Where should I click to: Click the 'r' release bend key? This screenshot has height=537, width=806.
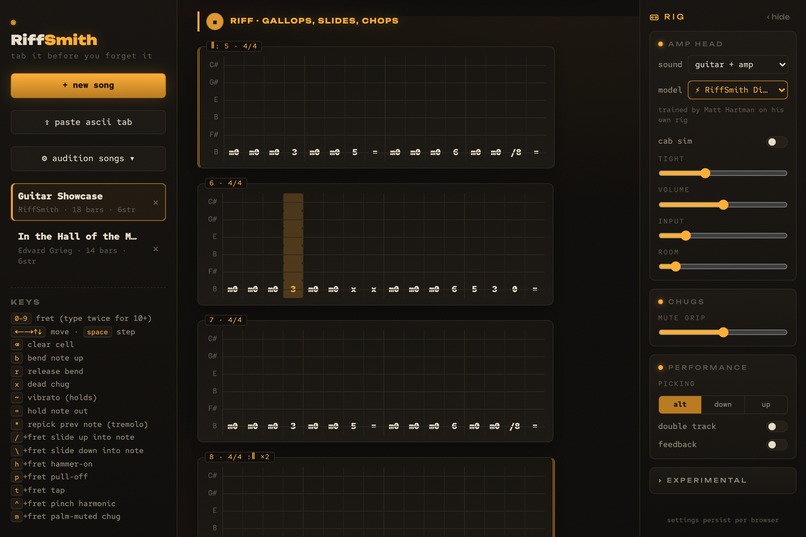click(17, 371)
